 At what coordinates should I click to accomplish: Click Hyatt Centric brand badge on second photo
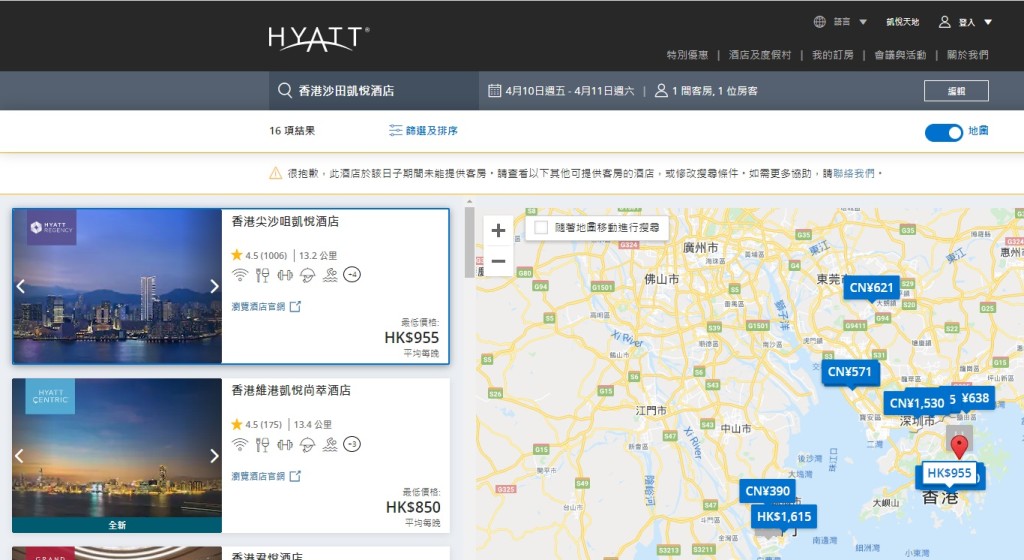50,396
